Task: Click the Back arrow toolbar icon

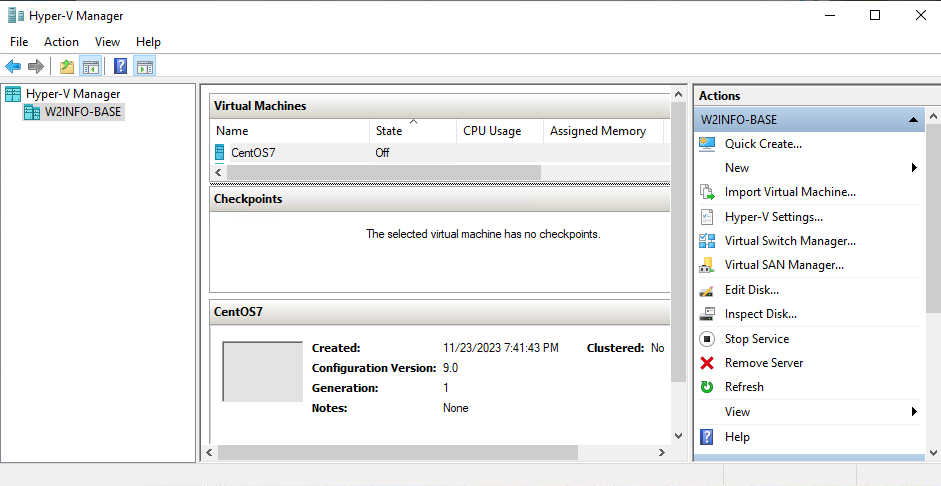Action: click(x=13, y=67)
